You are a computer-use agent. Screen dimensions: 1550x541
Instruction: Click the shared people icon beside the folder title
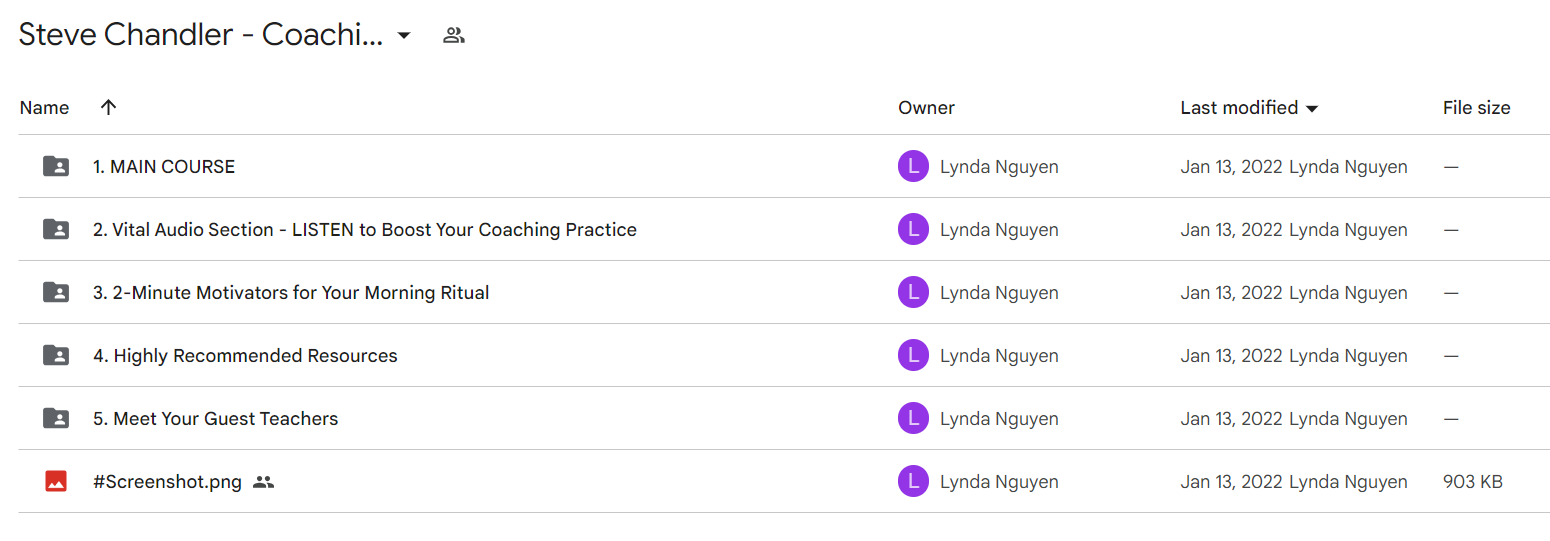pyautogui.click(x=454, y=36)
